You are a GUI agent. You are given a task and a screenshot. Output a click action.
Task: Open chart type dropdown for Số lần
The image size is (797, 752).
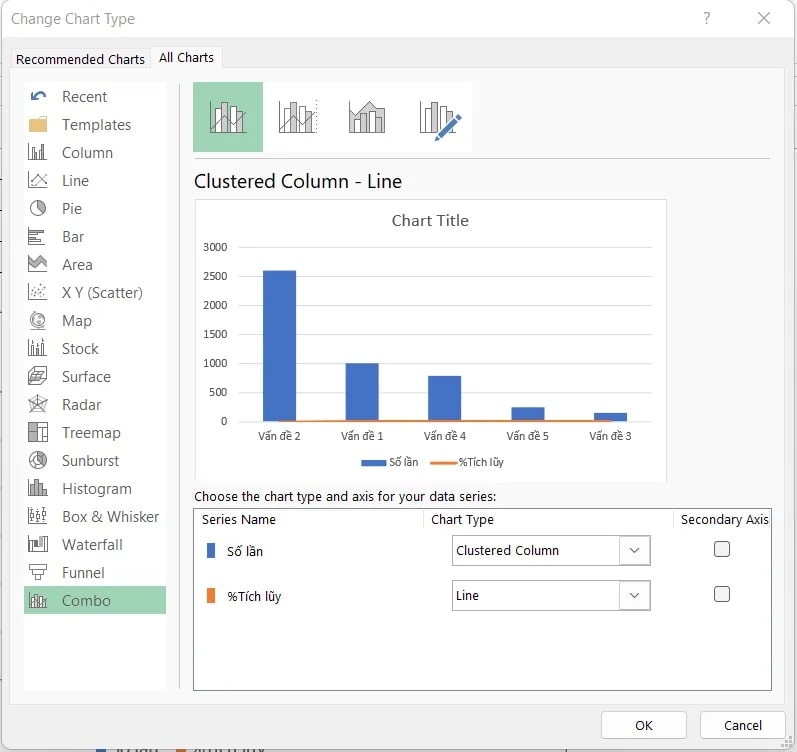pyautogui.click(x=634, y=550)
